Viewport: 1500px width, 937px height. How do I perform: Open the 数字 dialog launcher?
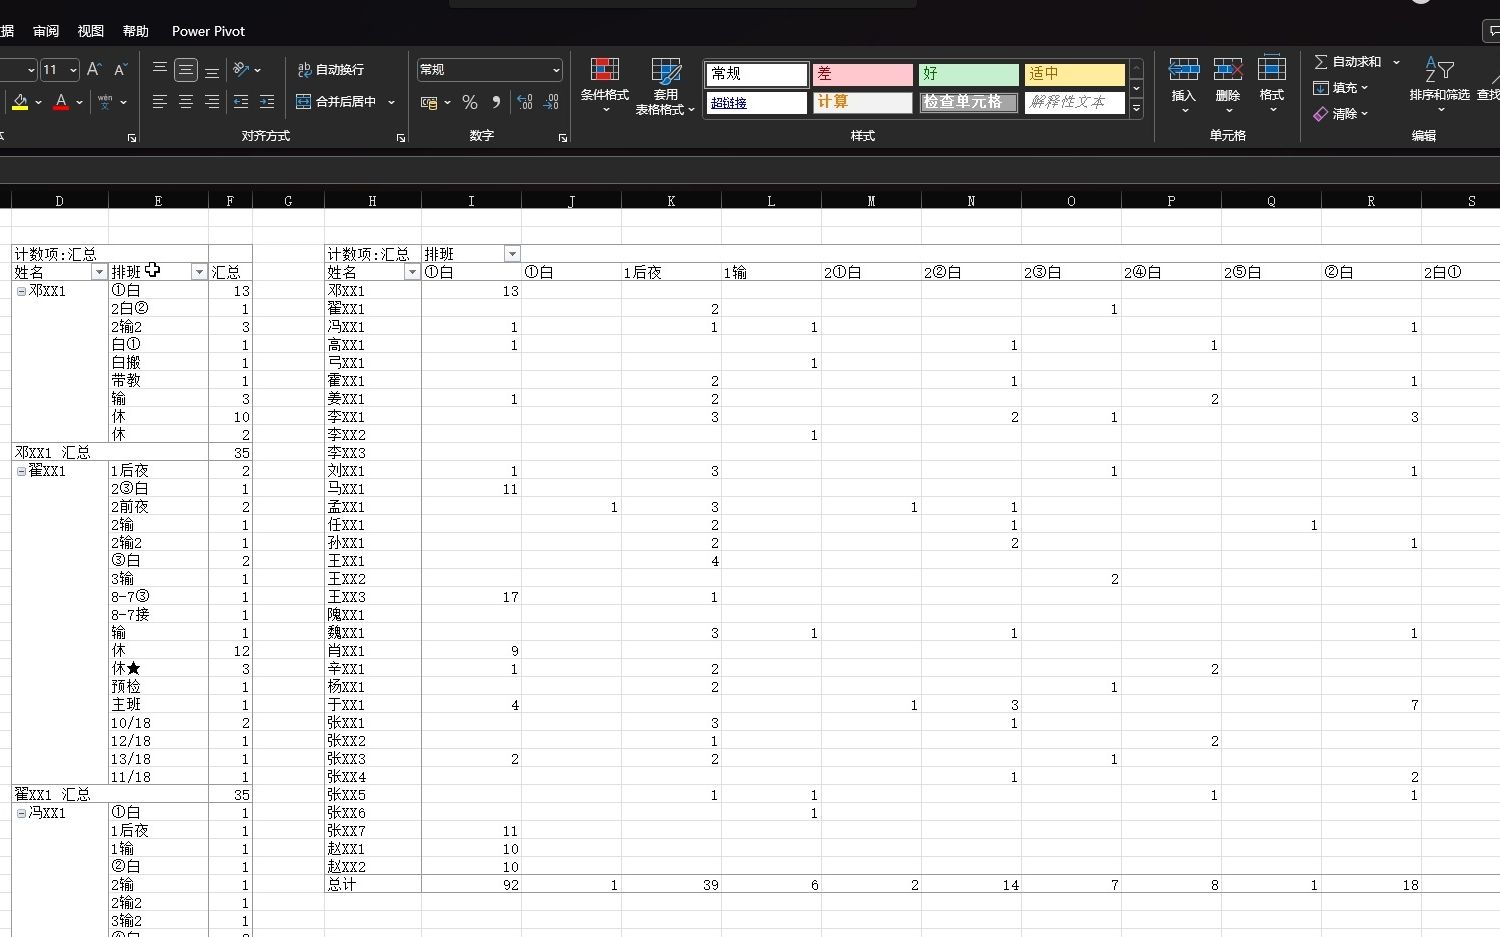[563, 138]
